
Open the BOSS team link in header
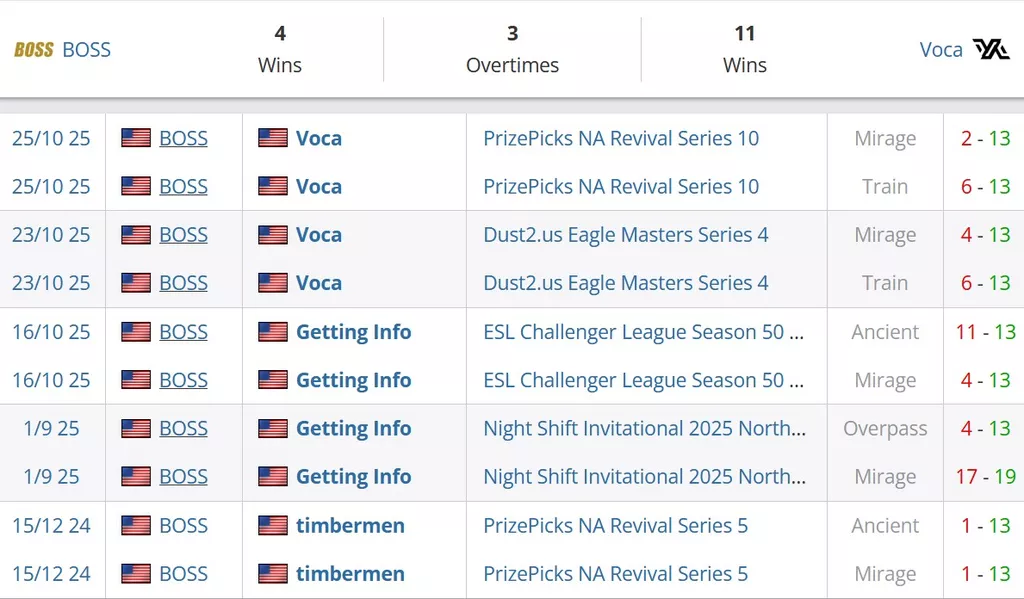point(87,50)
